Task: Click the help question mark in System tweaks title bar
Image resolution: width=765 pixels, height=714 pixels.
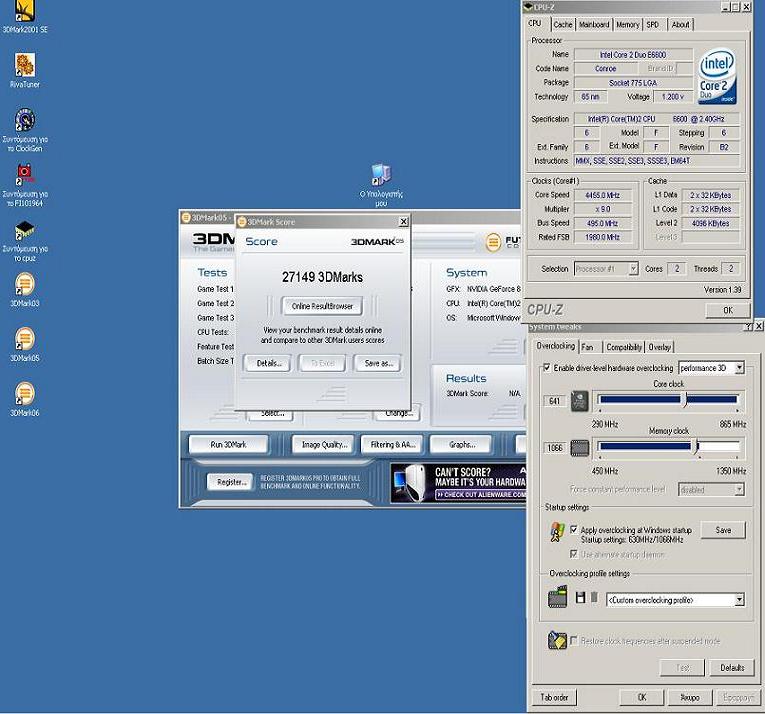Action: 749,326
